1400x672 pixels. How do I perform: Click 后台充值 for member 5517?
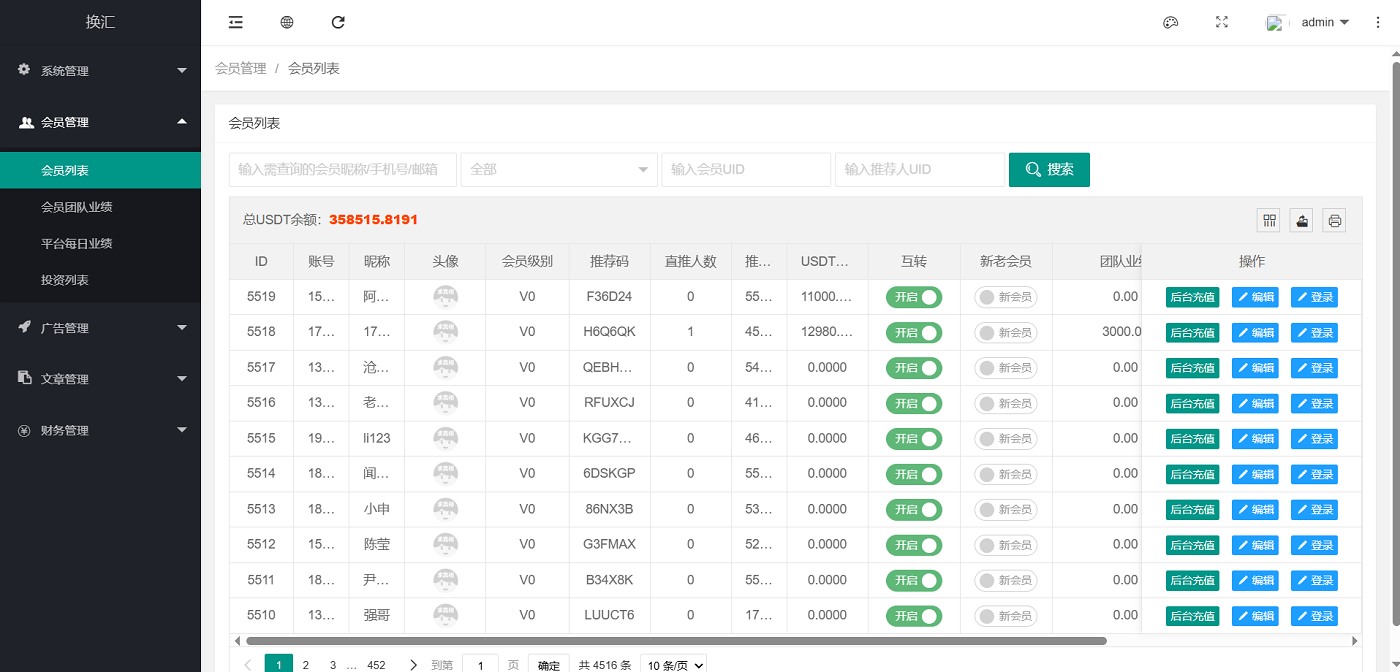pos(1192,368)
